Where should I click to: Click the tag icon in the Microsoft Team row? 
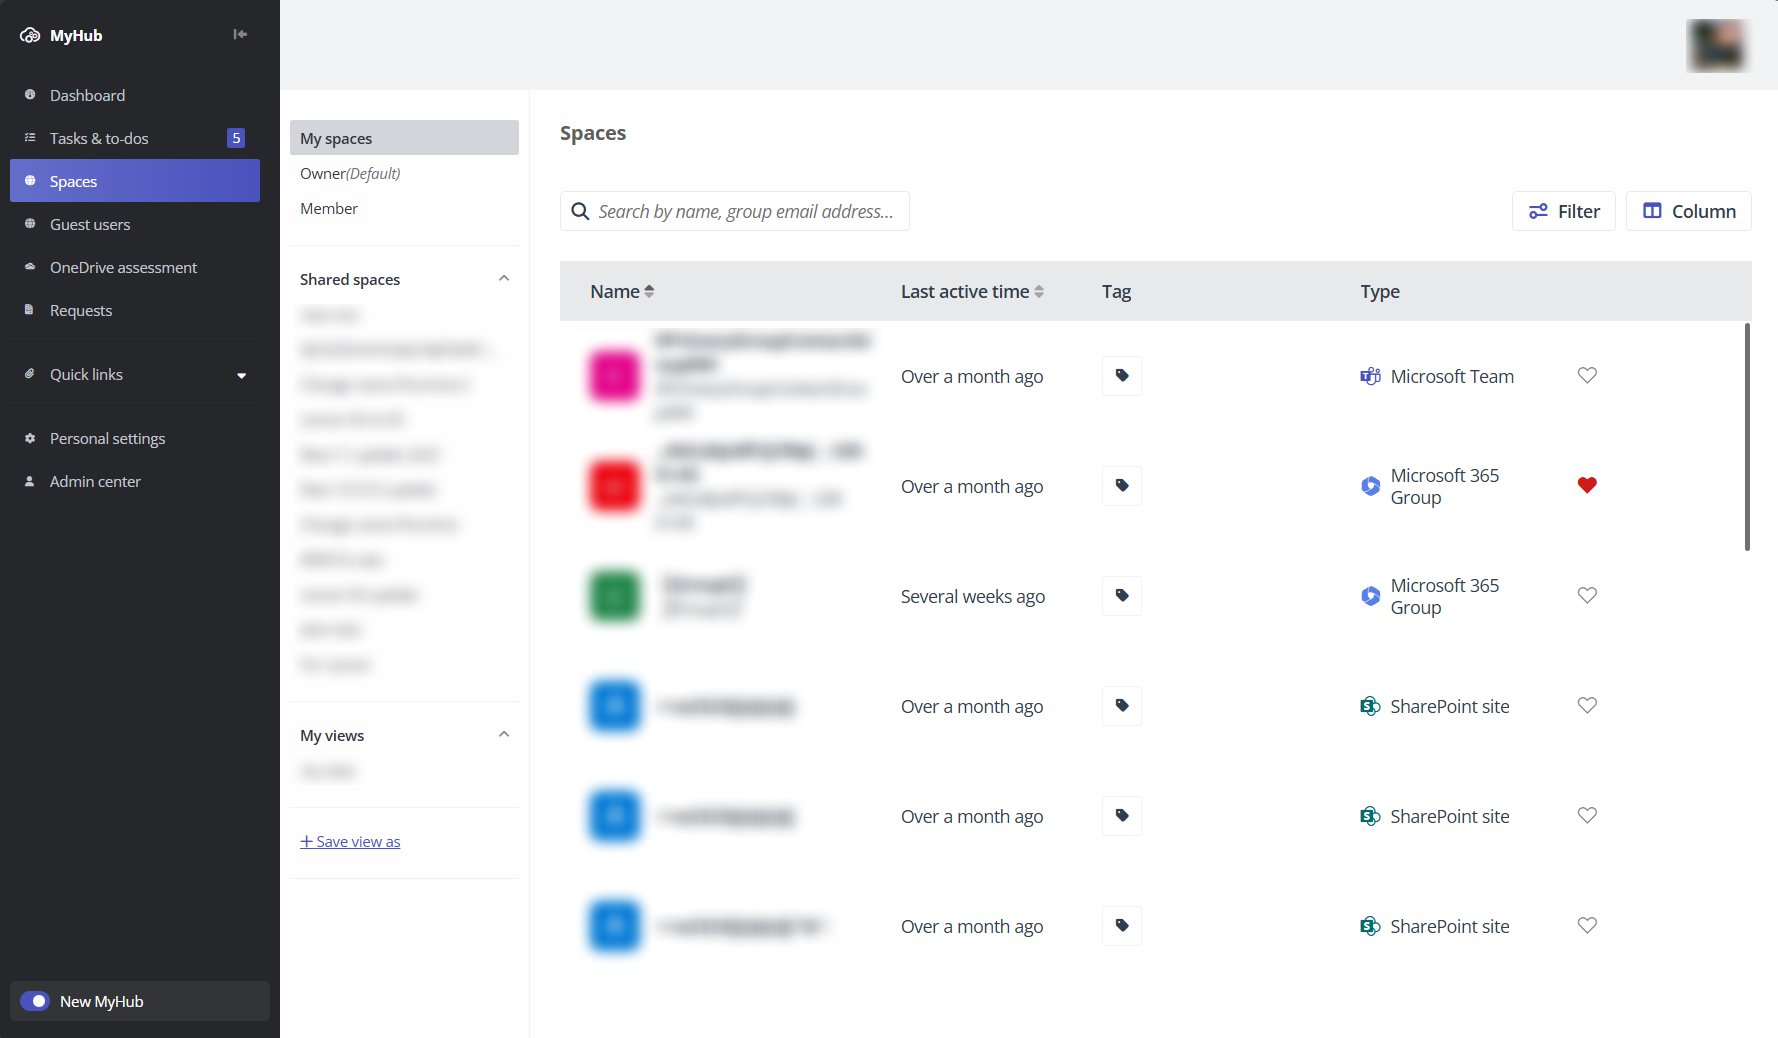point(1121,376)
